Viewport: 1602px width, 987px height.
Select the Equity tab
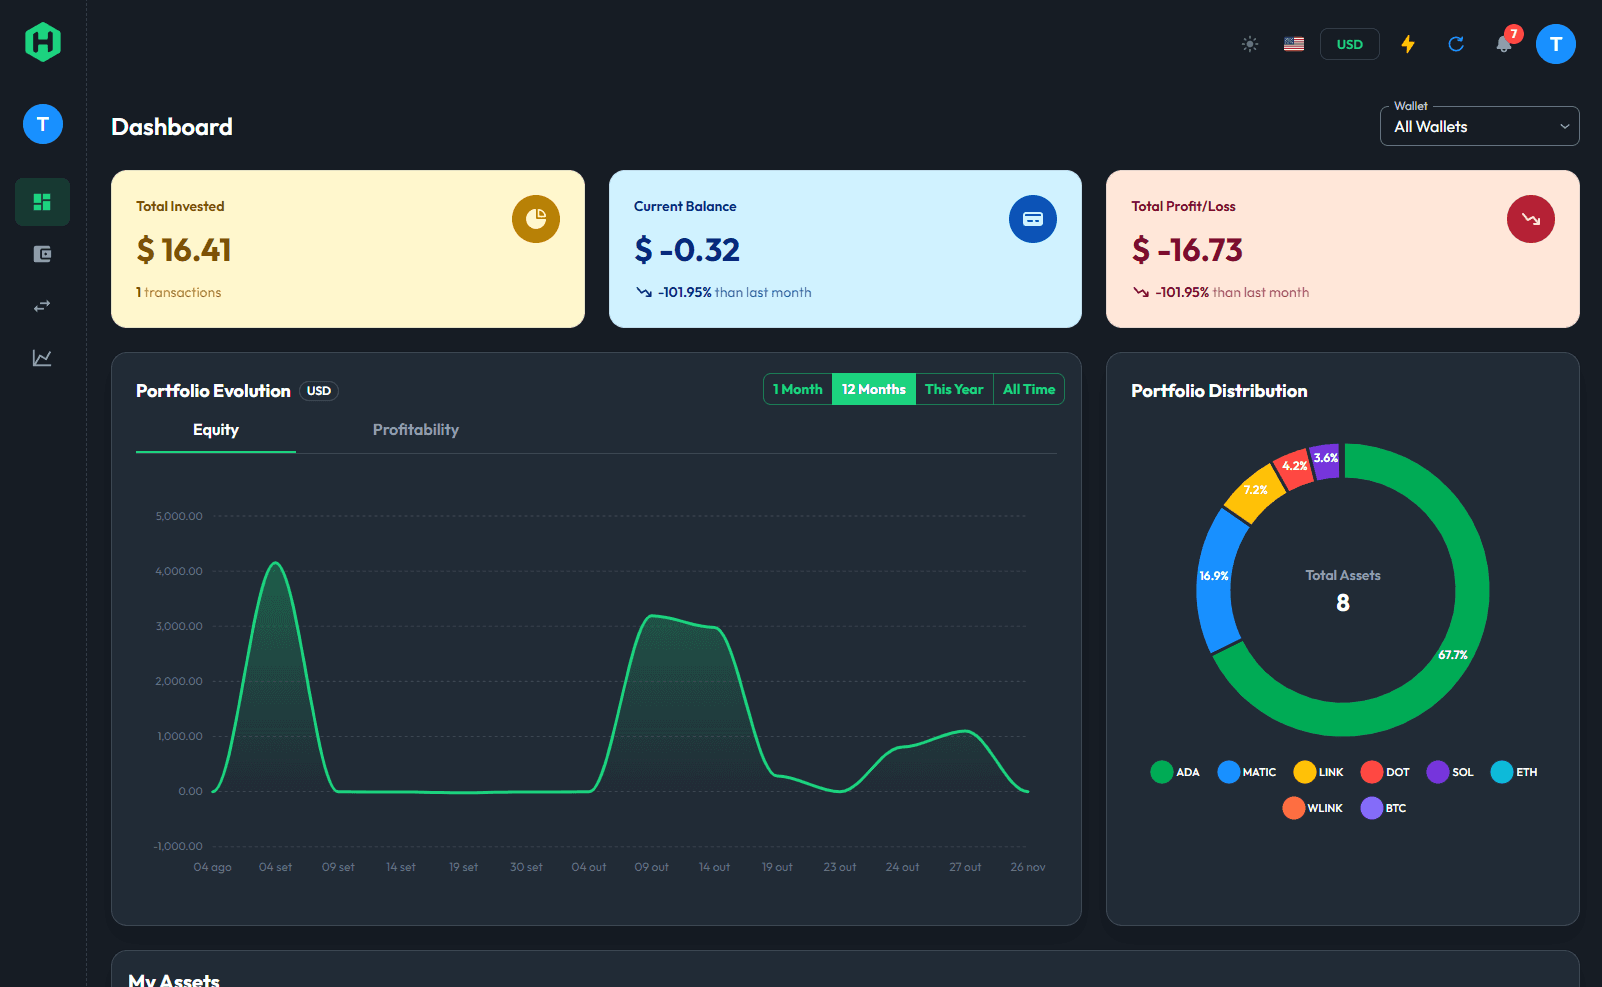pyautogui.click(x=216, y=430)
